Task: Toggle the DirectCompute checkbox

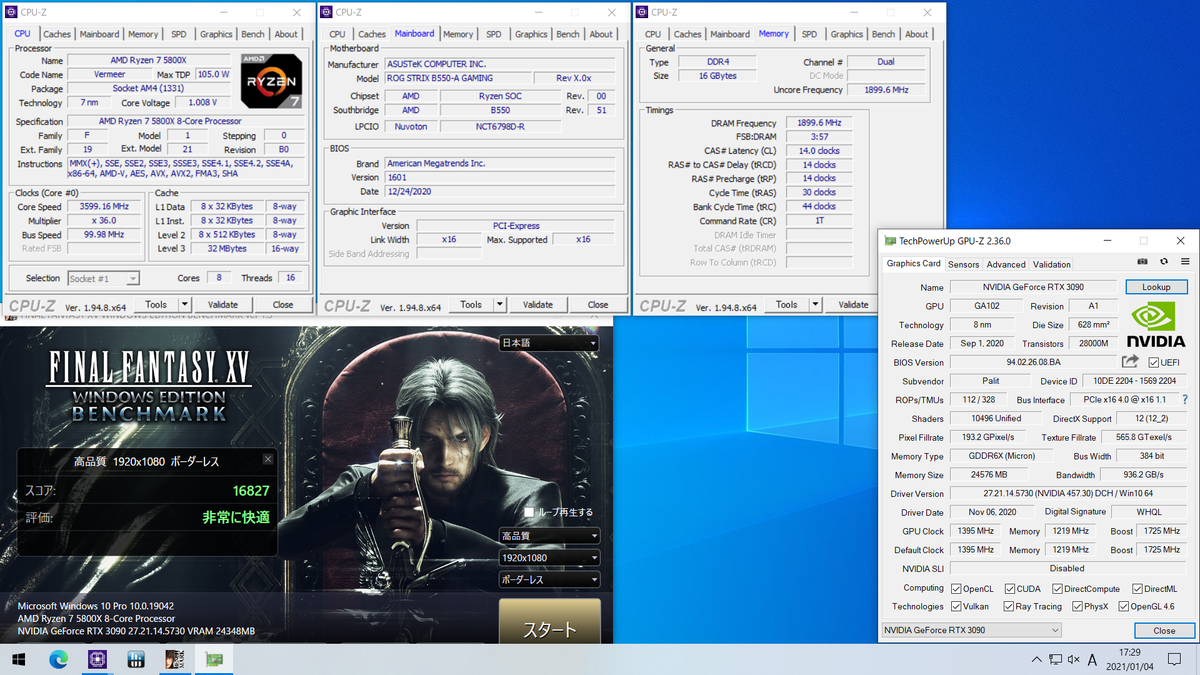Action: 1057,589
